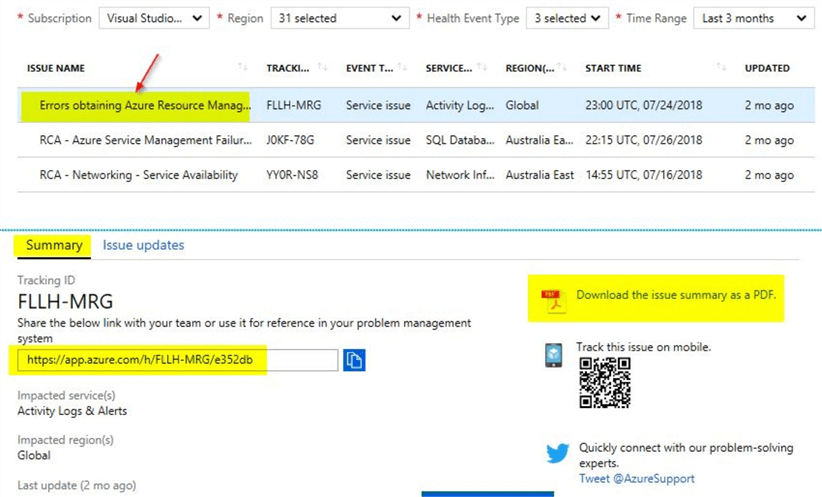Sort by Issue Name column arrows

(242, 68)
